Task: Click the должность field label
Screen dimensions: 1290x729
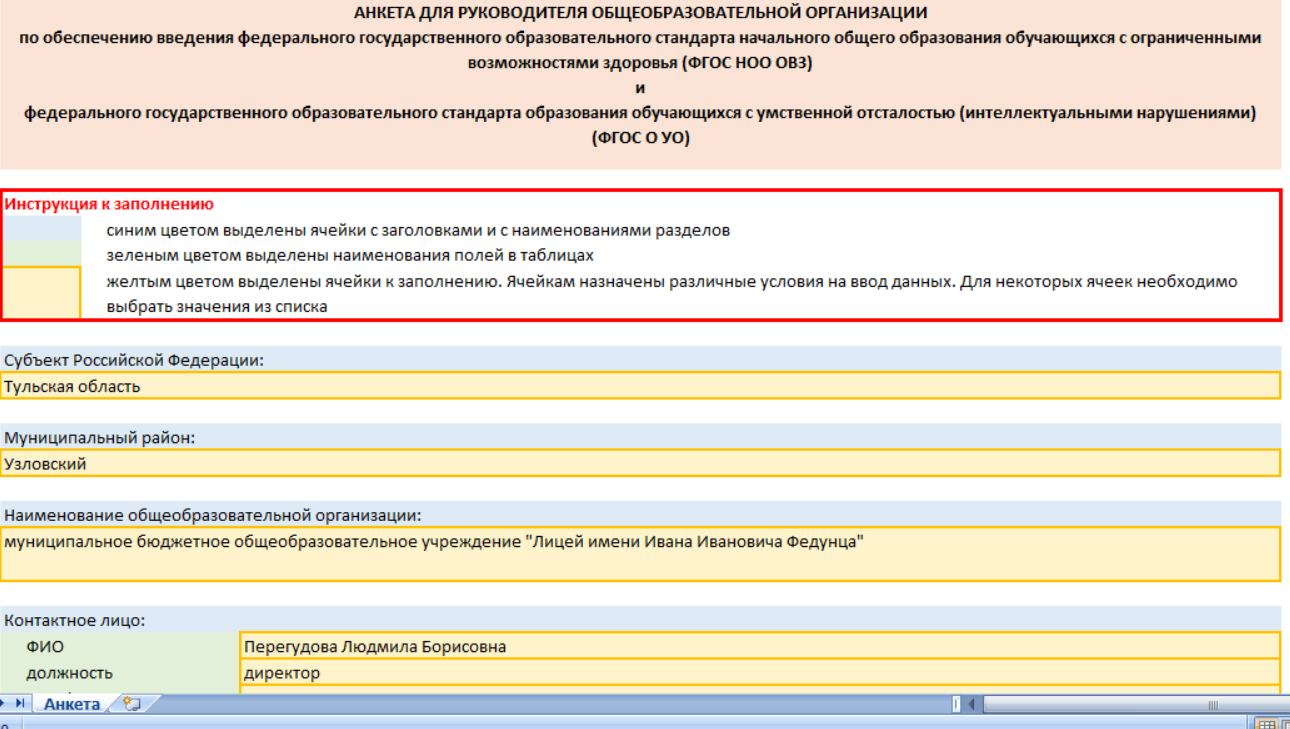Action: pyautogui.click(x=70, y=673)
